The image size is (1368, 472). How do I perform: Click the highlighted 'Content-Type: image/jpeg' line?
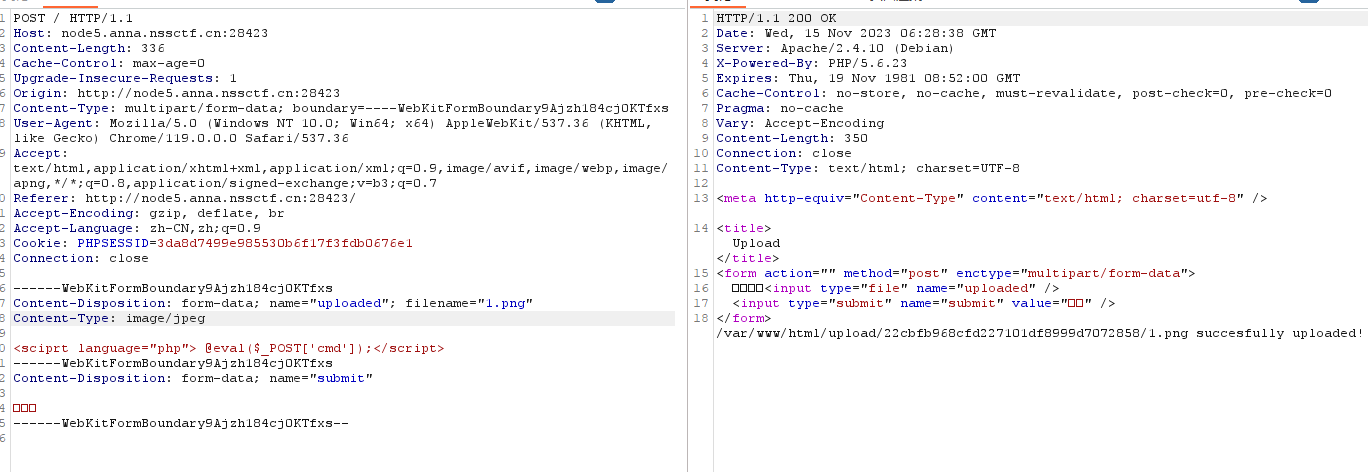pyautogui.click(x=109, y=318)
